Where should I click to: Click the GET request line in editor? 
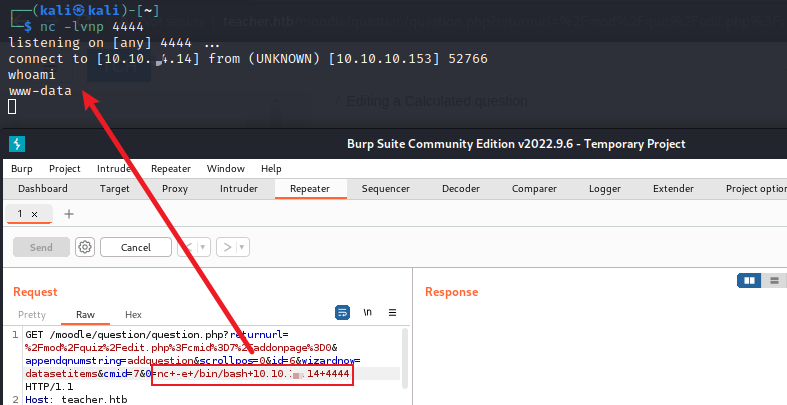[157, 335]
